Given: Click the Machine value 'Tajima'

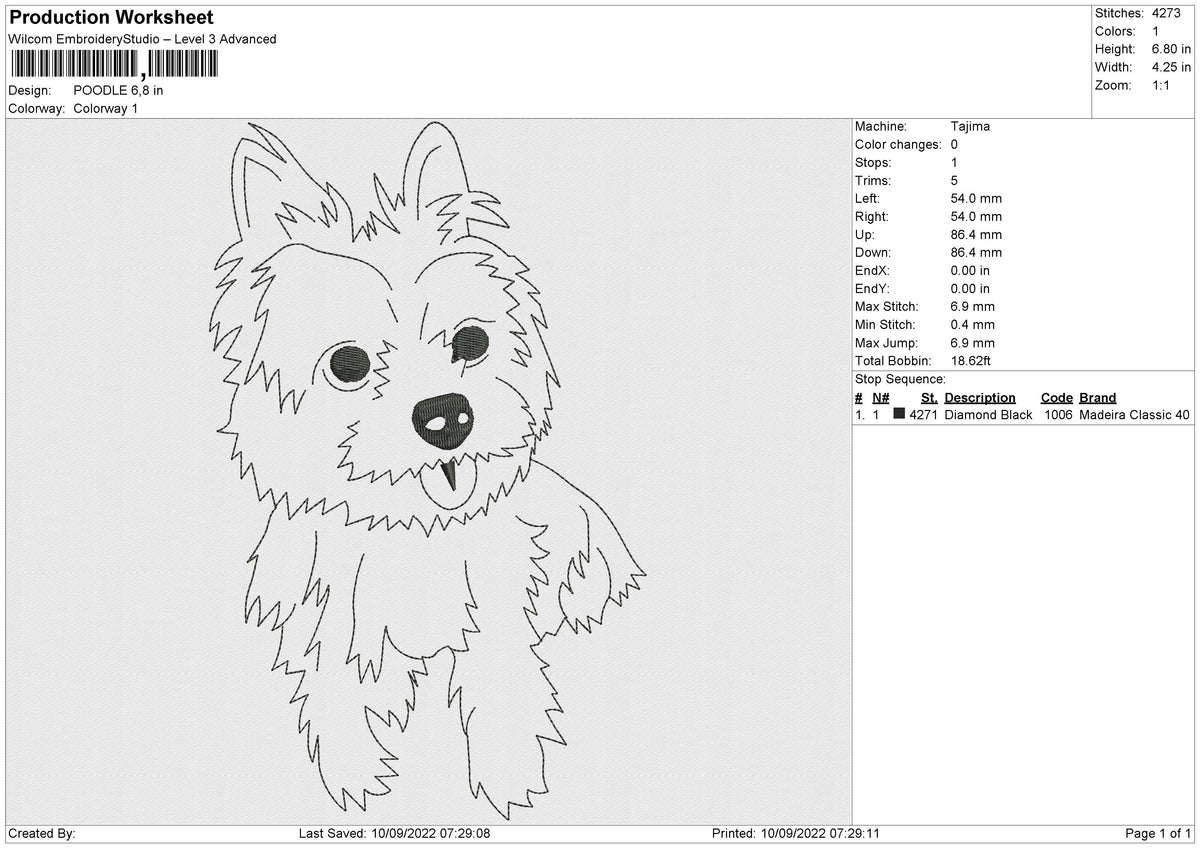Looking at the screenshot, I should click(971, 127).
